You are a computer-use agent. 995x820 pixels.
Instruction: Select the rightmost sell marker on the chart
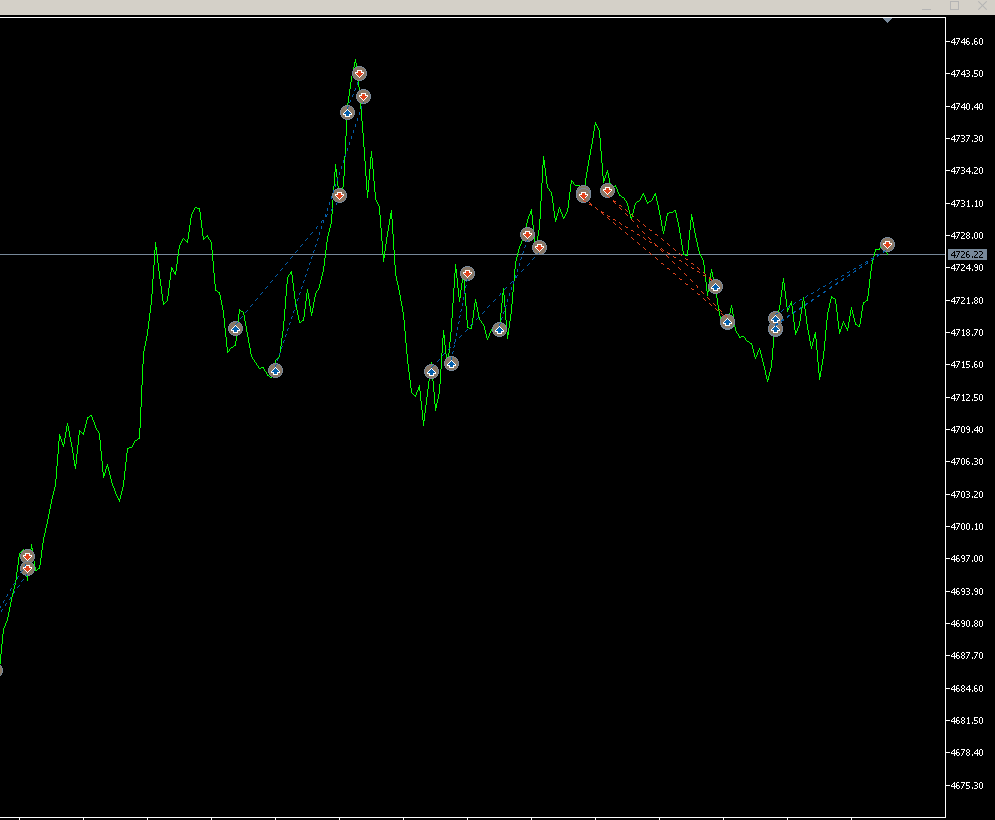887,245
